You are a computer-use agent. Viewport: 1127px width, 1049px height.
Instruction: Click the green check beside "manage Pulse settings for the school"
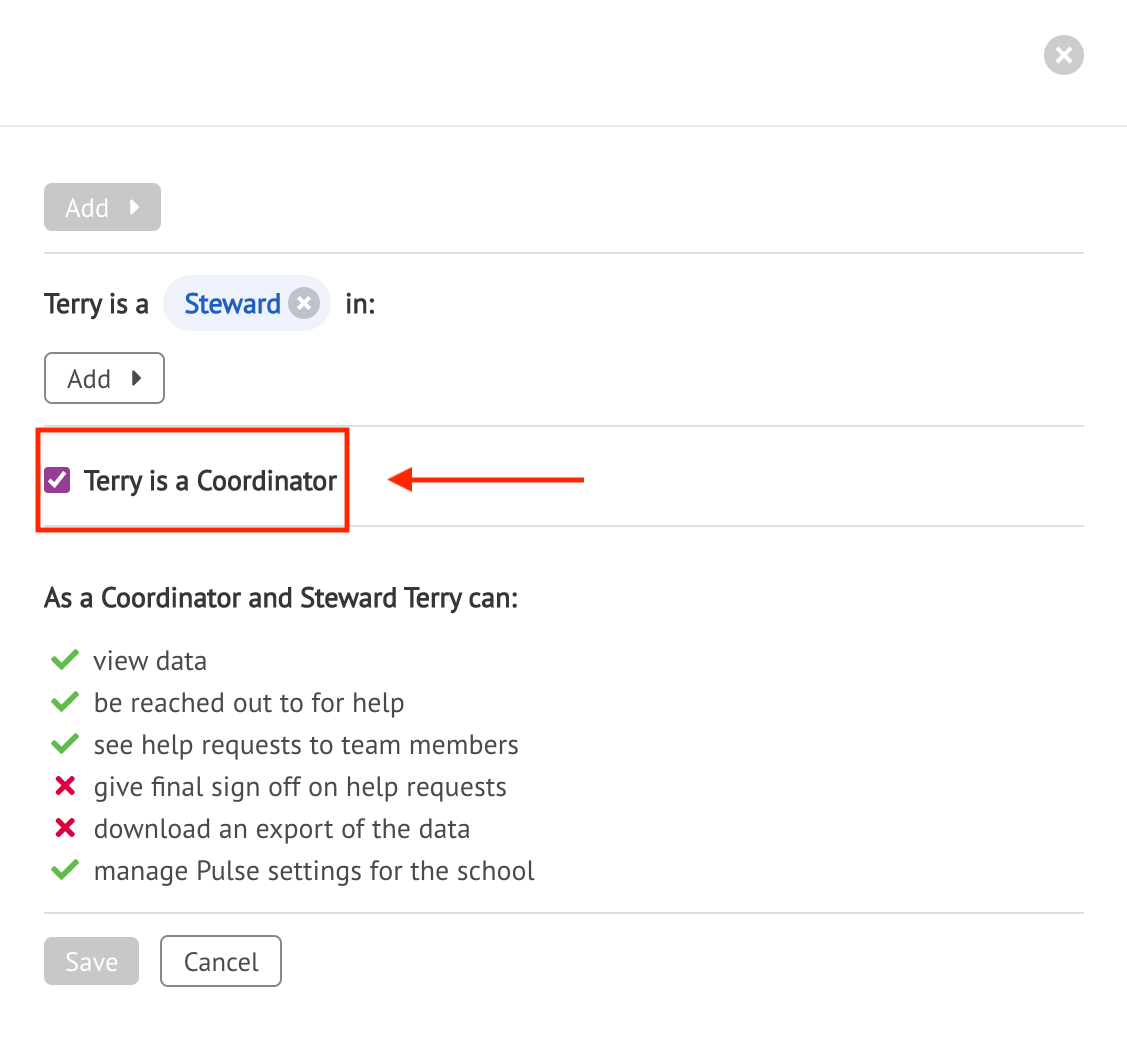click(64, 870)
